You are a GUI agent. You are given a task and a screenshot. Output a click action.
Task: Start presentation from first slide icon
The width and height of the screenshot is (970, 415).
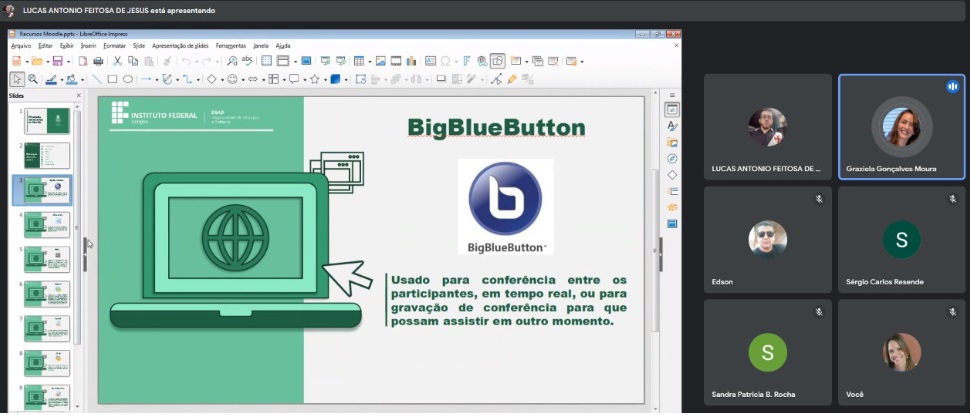(x=325, y=61)
